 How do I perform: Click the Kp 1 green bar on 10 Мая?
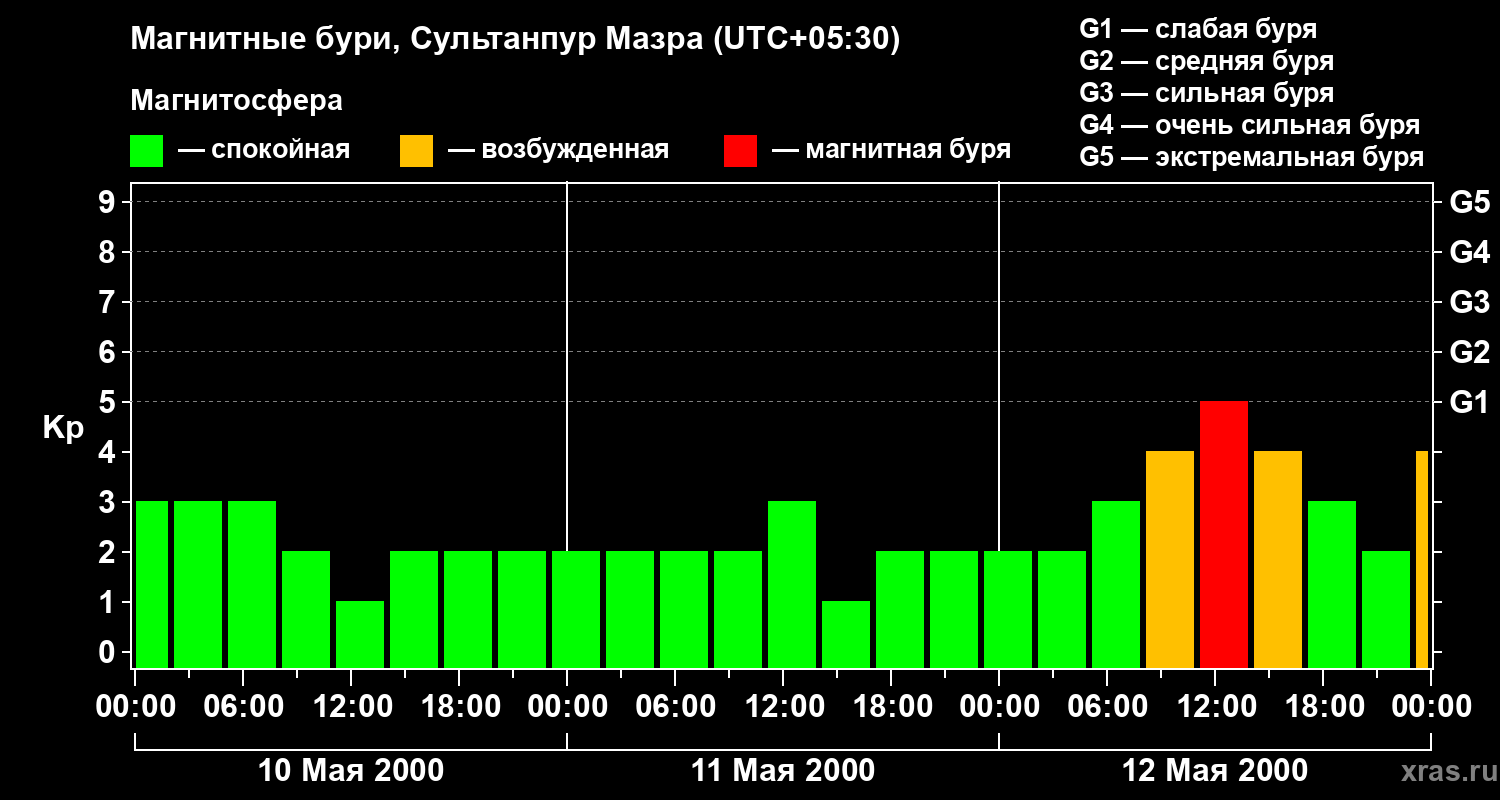pyautogui.click(x=360, y=635)
